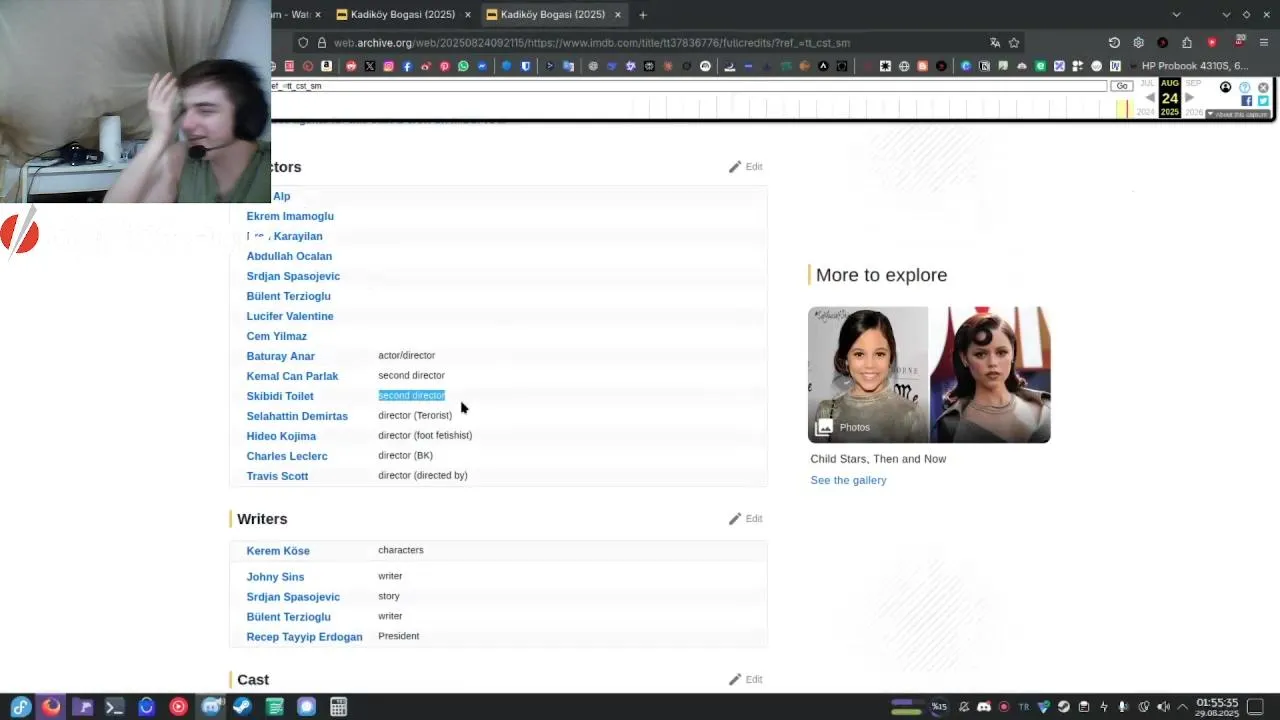The width and height of the screenshot is (1280, 720).
Task: Click the page translate icon in address bar
Action: (995, 43)
